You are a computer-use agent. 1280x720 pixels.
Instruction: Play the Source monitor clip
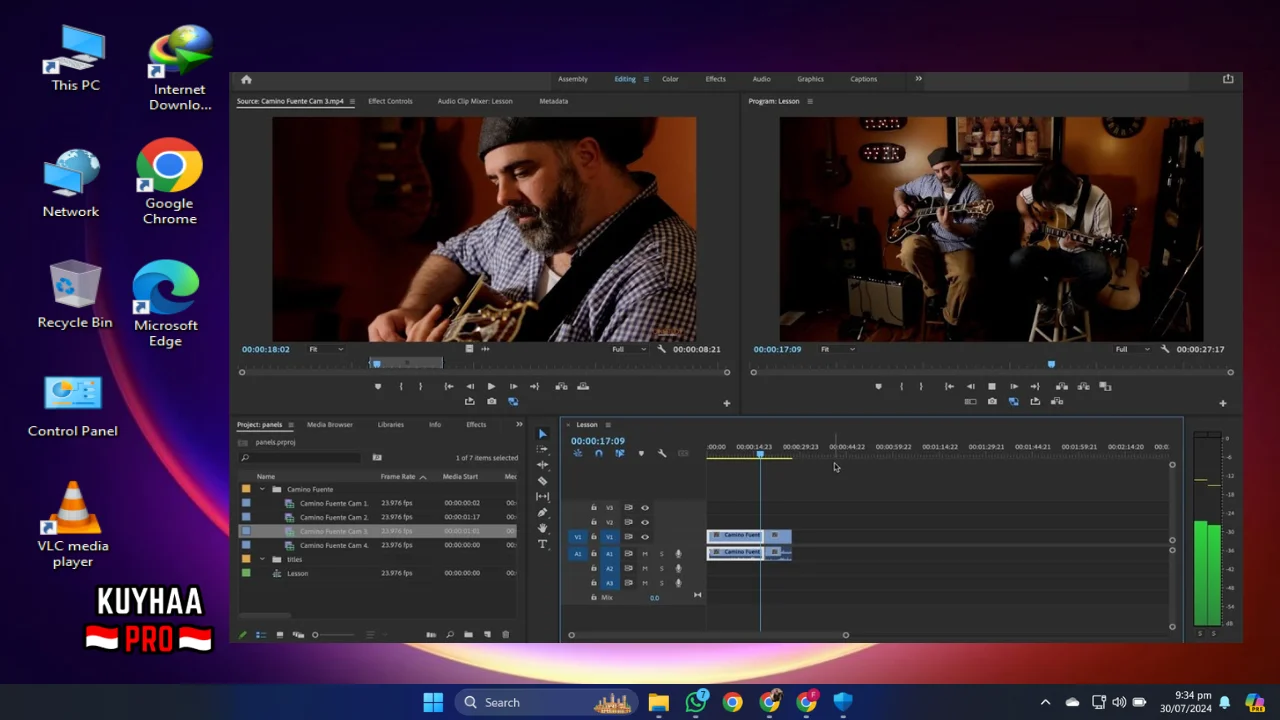(x=491, y=386)
